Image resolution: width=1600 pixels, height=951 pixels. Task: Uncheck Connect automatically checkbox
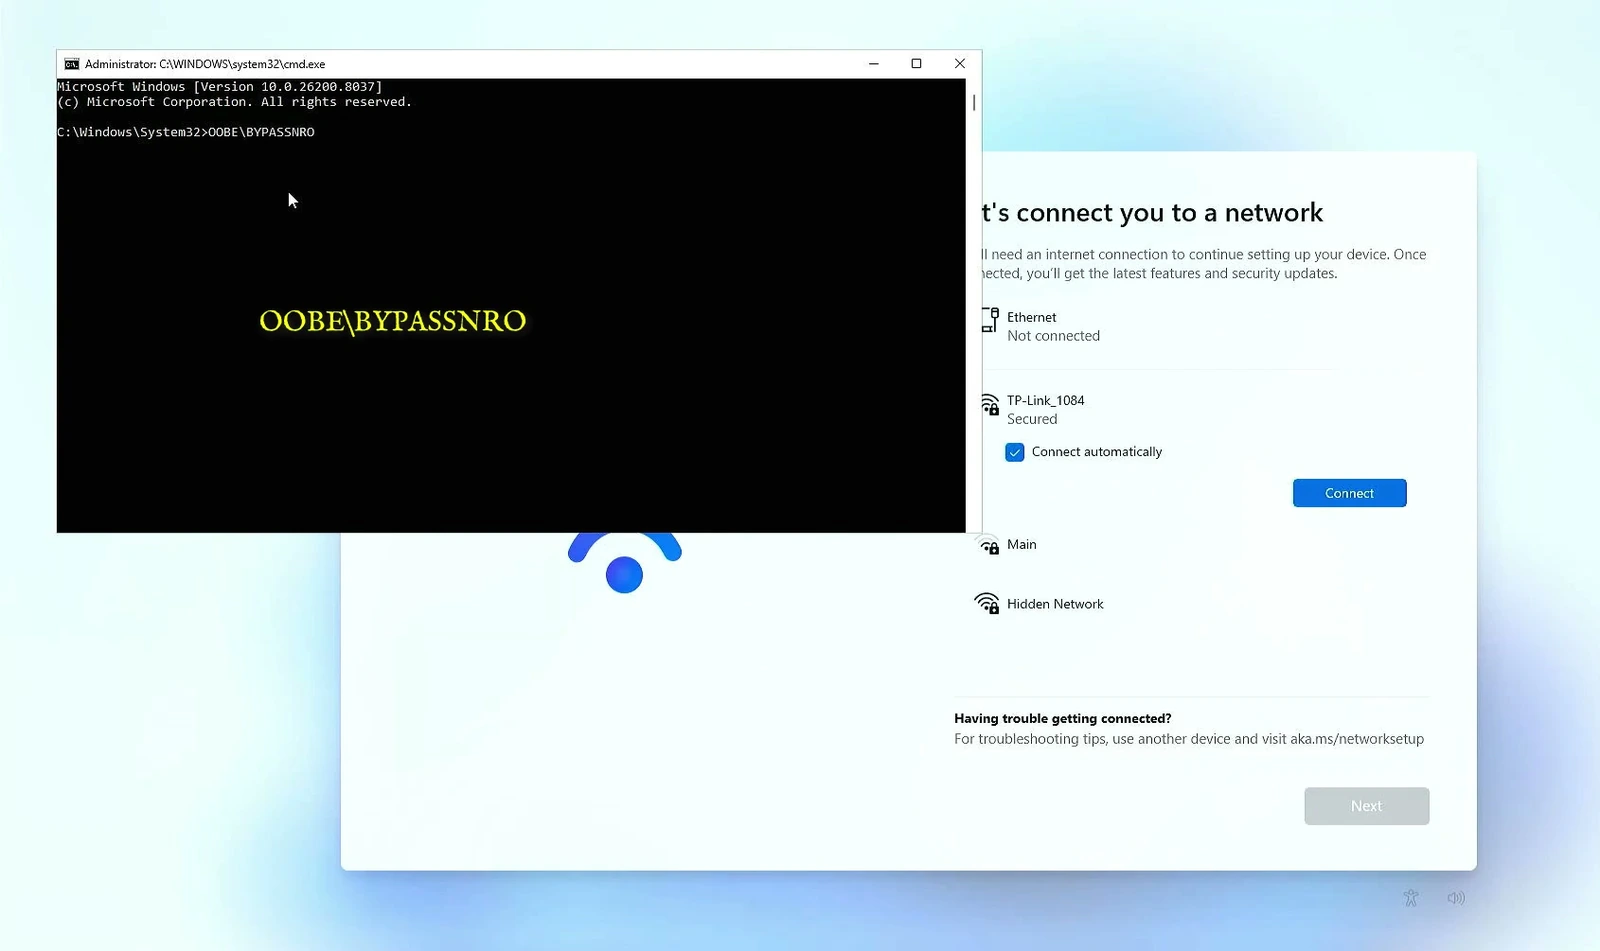(1015, 452)
